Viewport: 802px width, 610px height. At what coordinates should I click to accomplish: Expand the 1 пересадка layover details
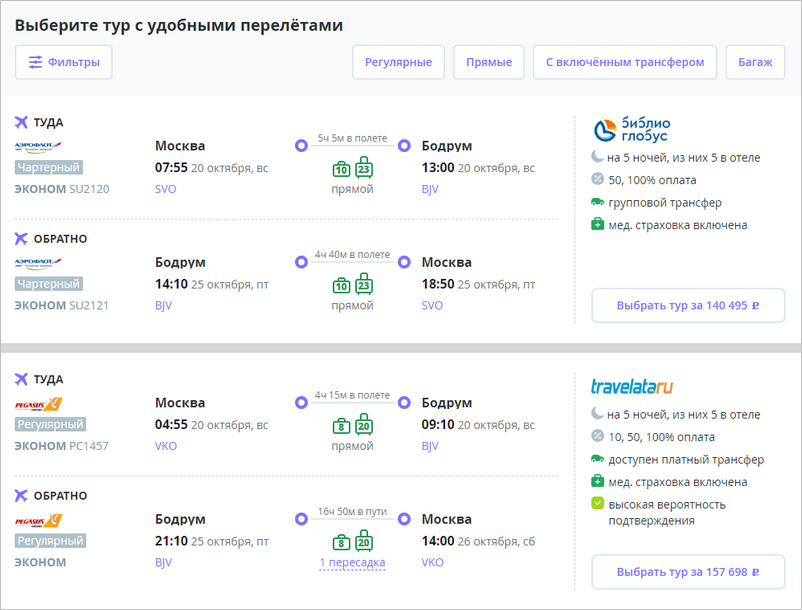[x=352, y=563]
